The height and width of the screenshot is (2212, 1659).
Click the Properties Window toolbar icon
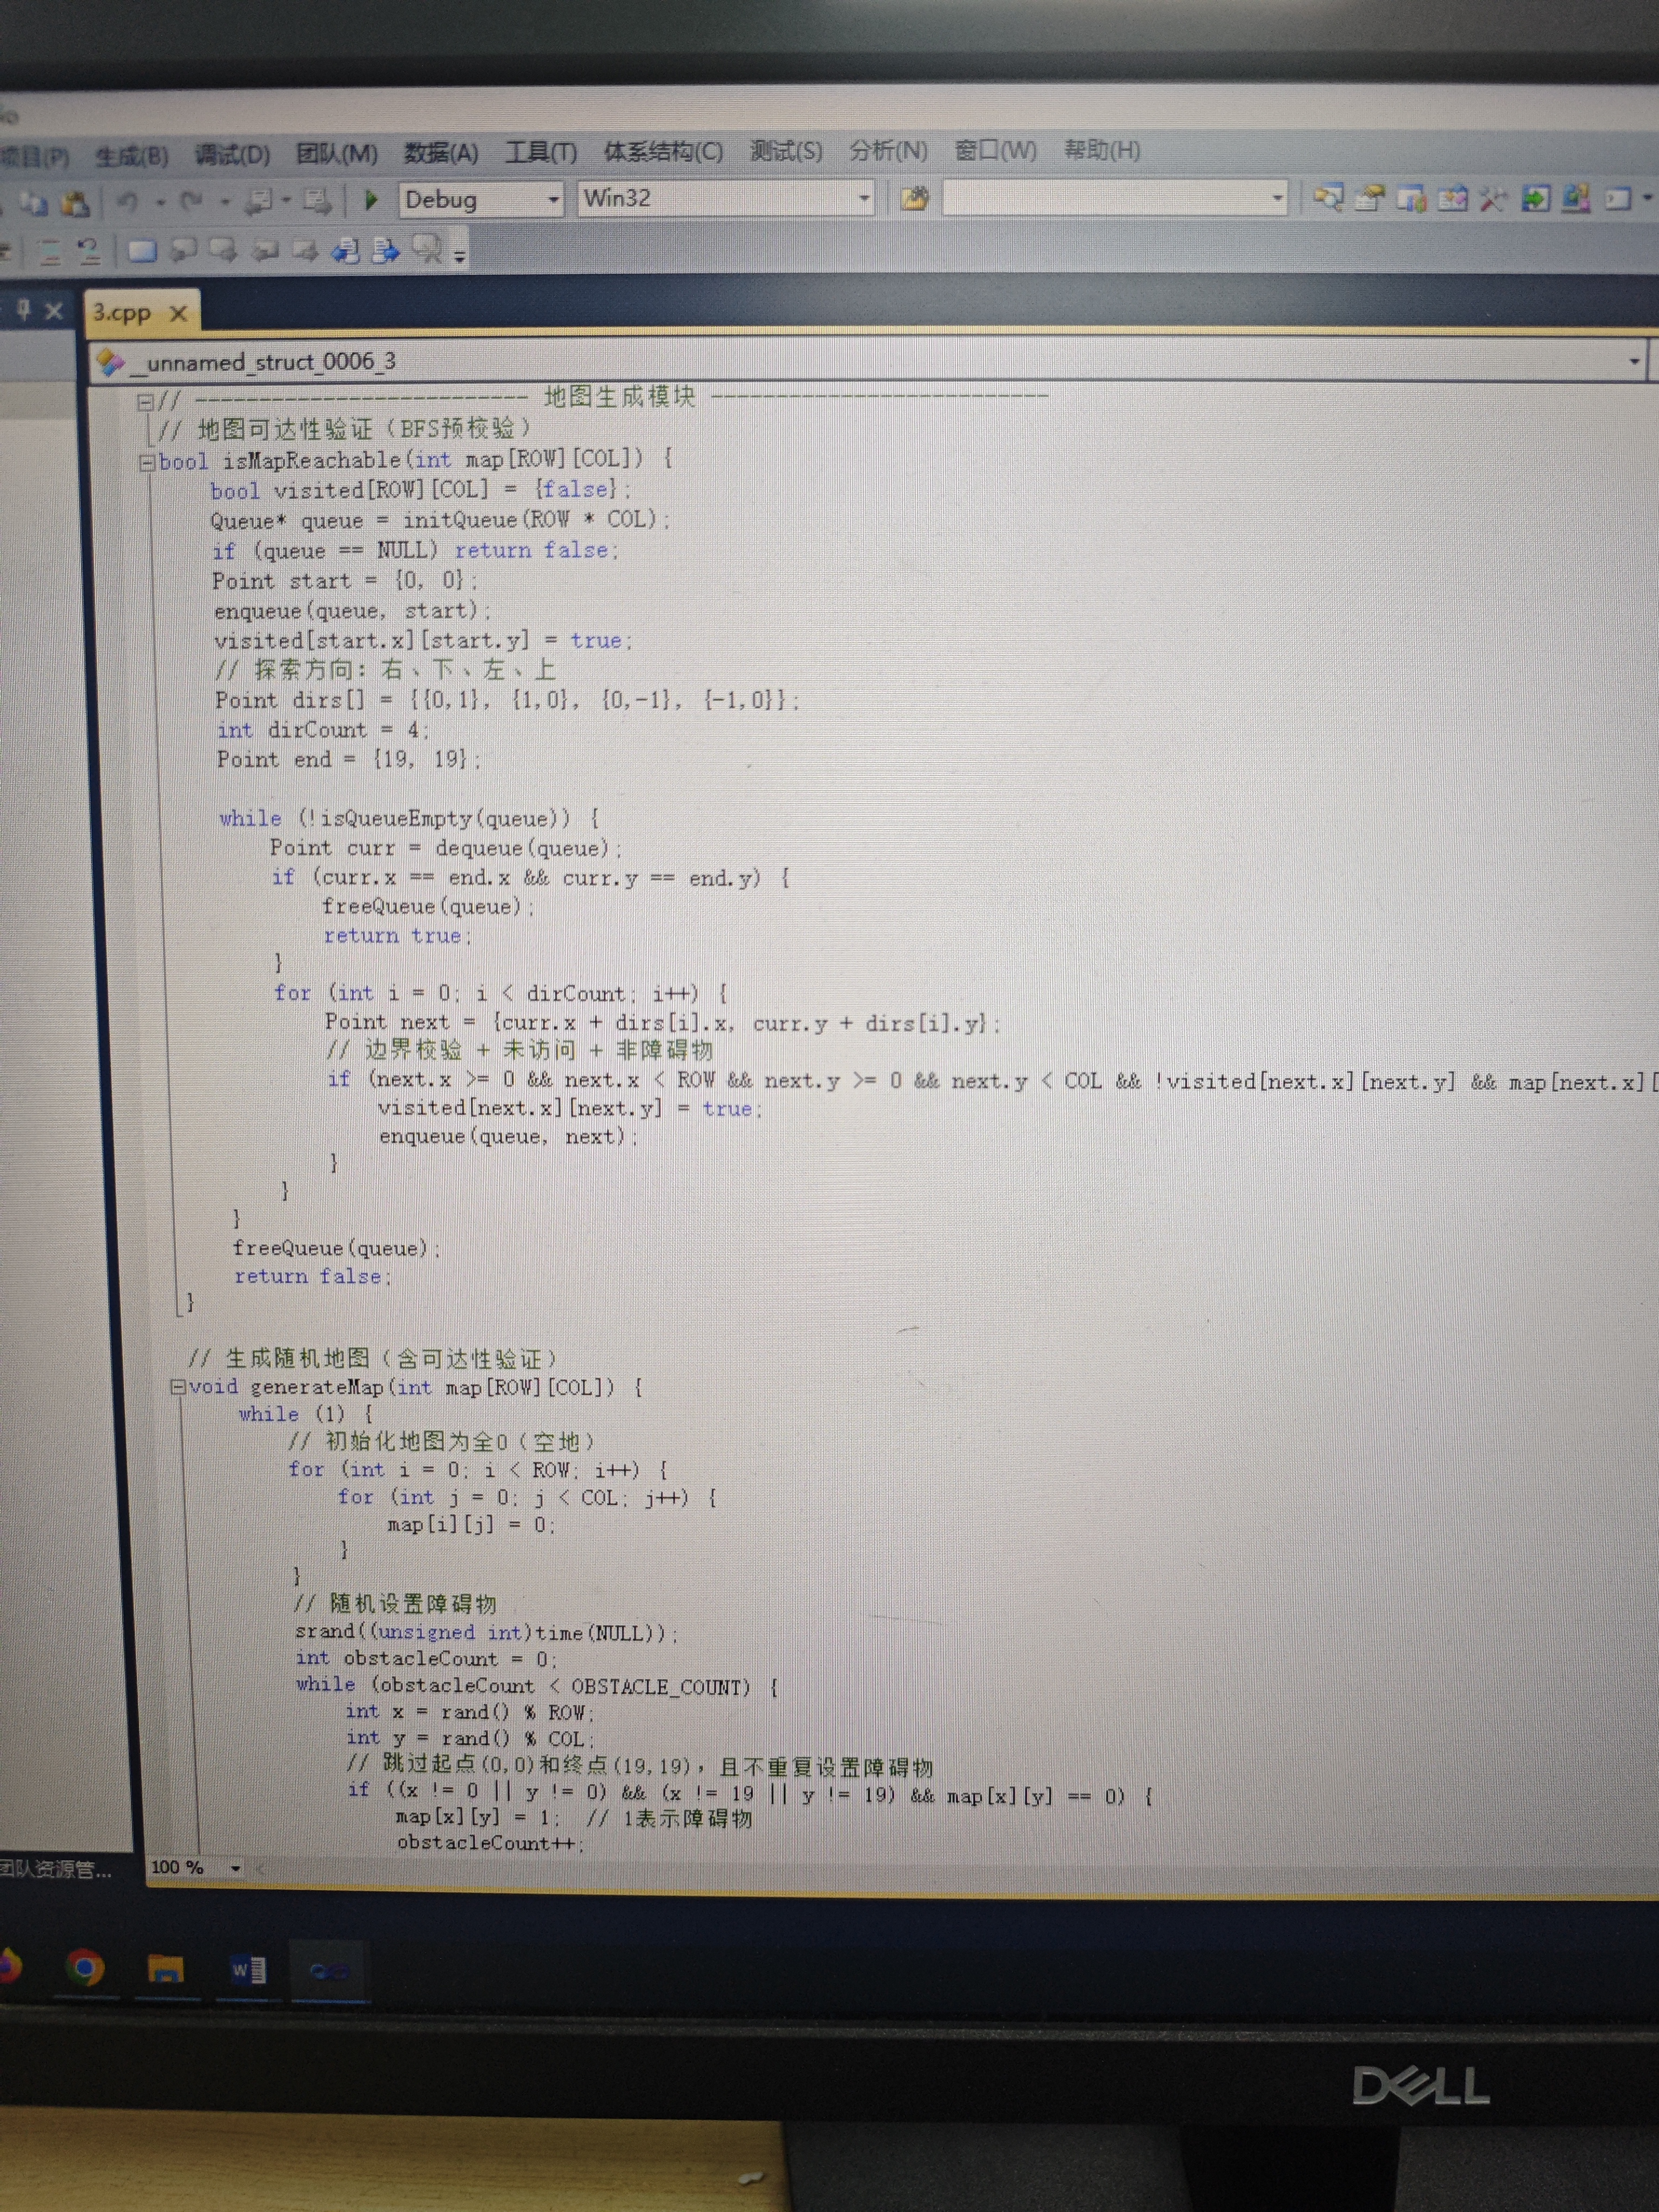coord(1370,198)
